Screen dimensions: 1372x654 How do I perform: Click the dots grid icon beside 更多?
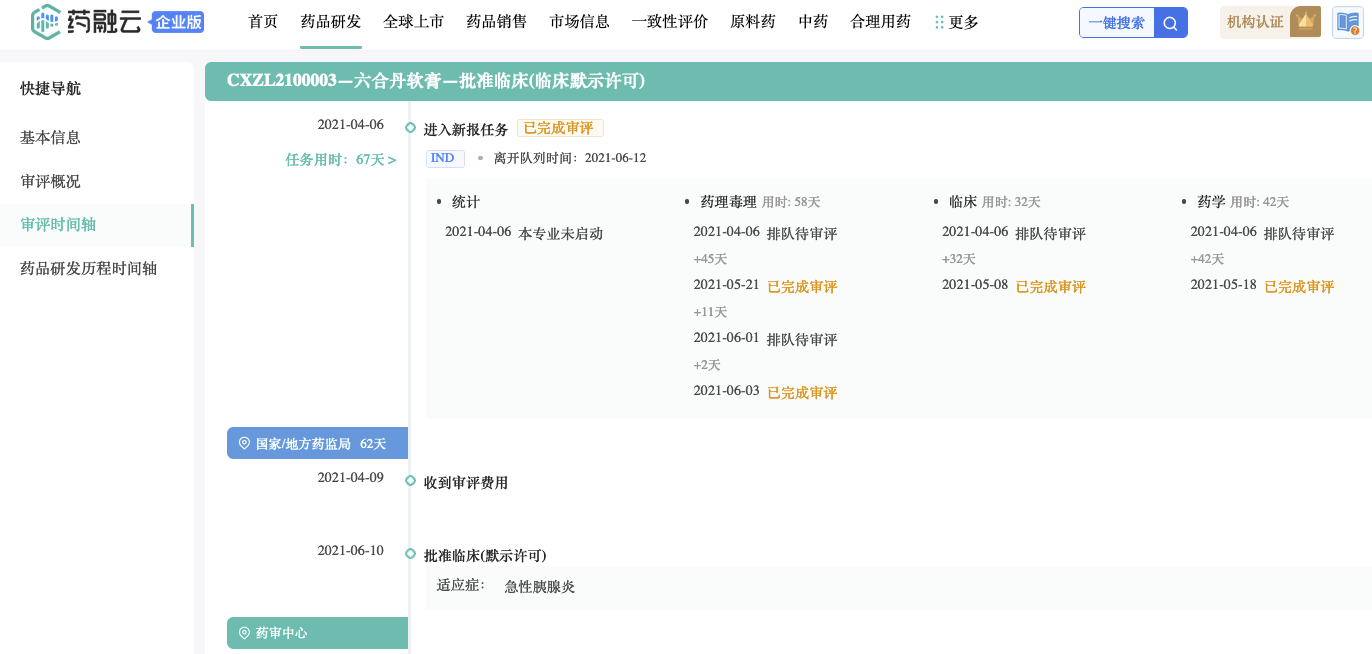point(938,22)
